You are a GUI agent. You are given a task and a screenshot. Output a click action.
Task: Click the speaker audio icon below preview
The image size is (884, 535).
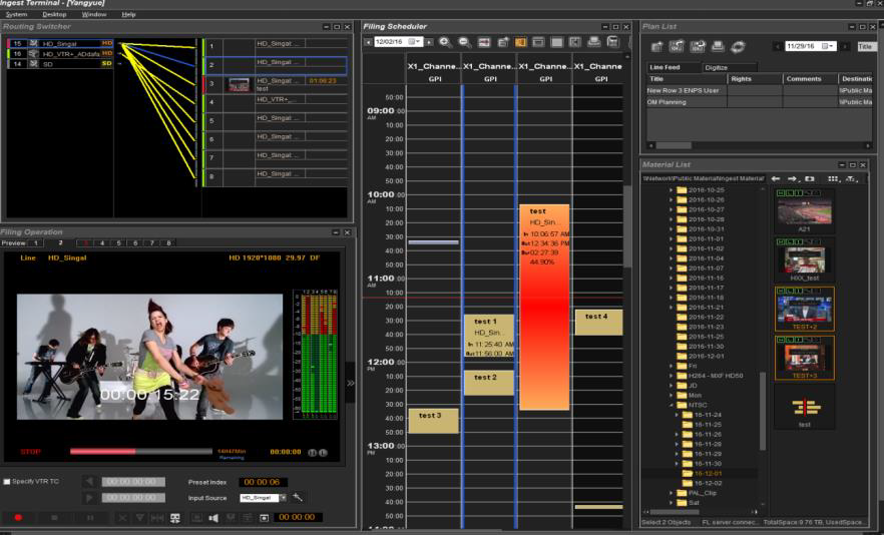click(x=213, y=517)
